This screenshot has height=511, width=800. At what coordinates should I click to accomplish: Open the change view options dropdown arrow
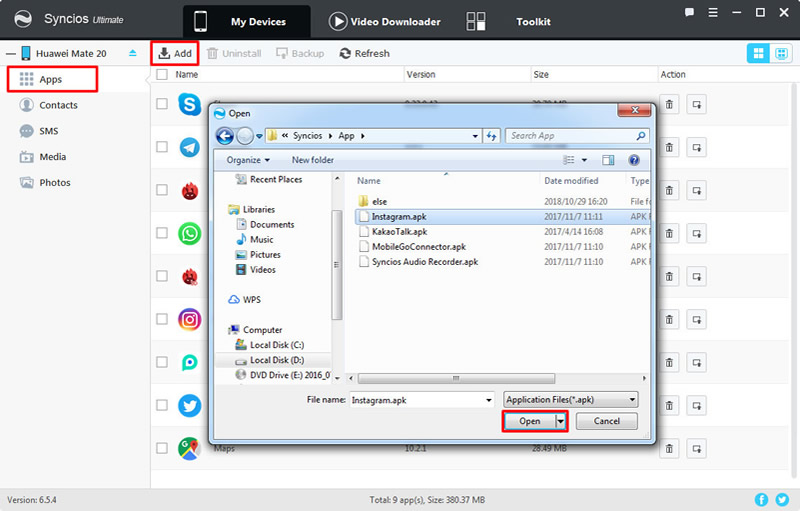[x=584, y=160]
